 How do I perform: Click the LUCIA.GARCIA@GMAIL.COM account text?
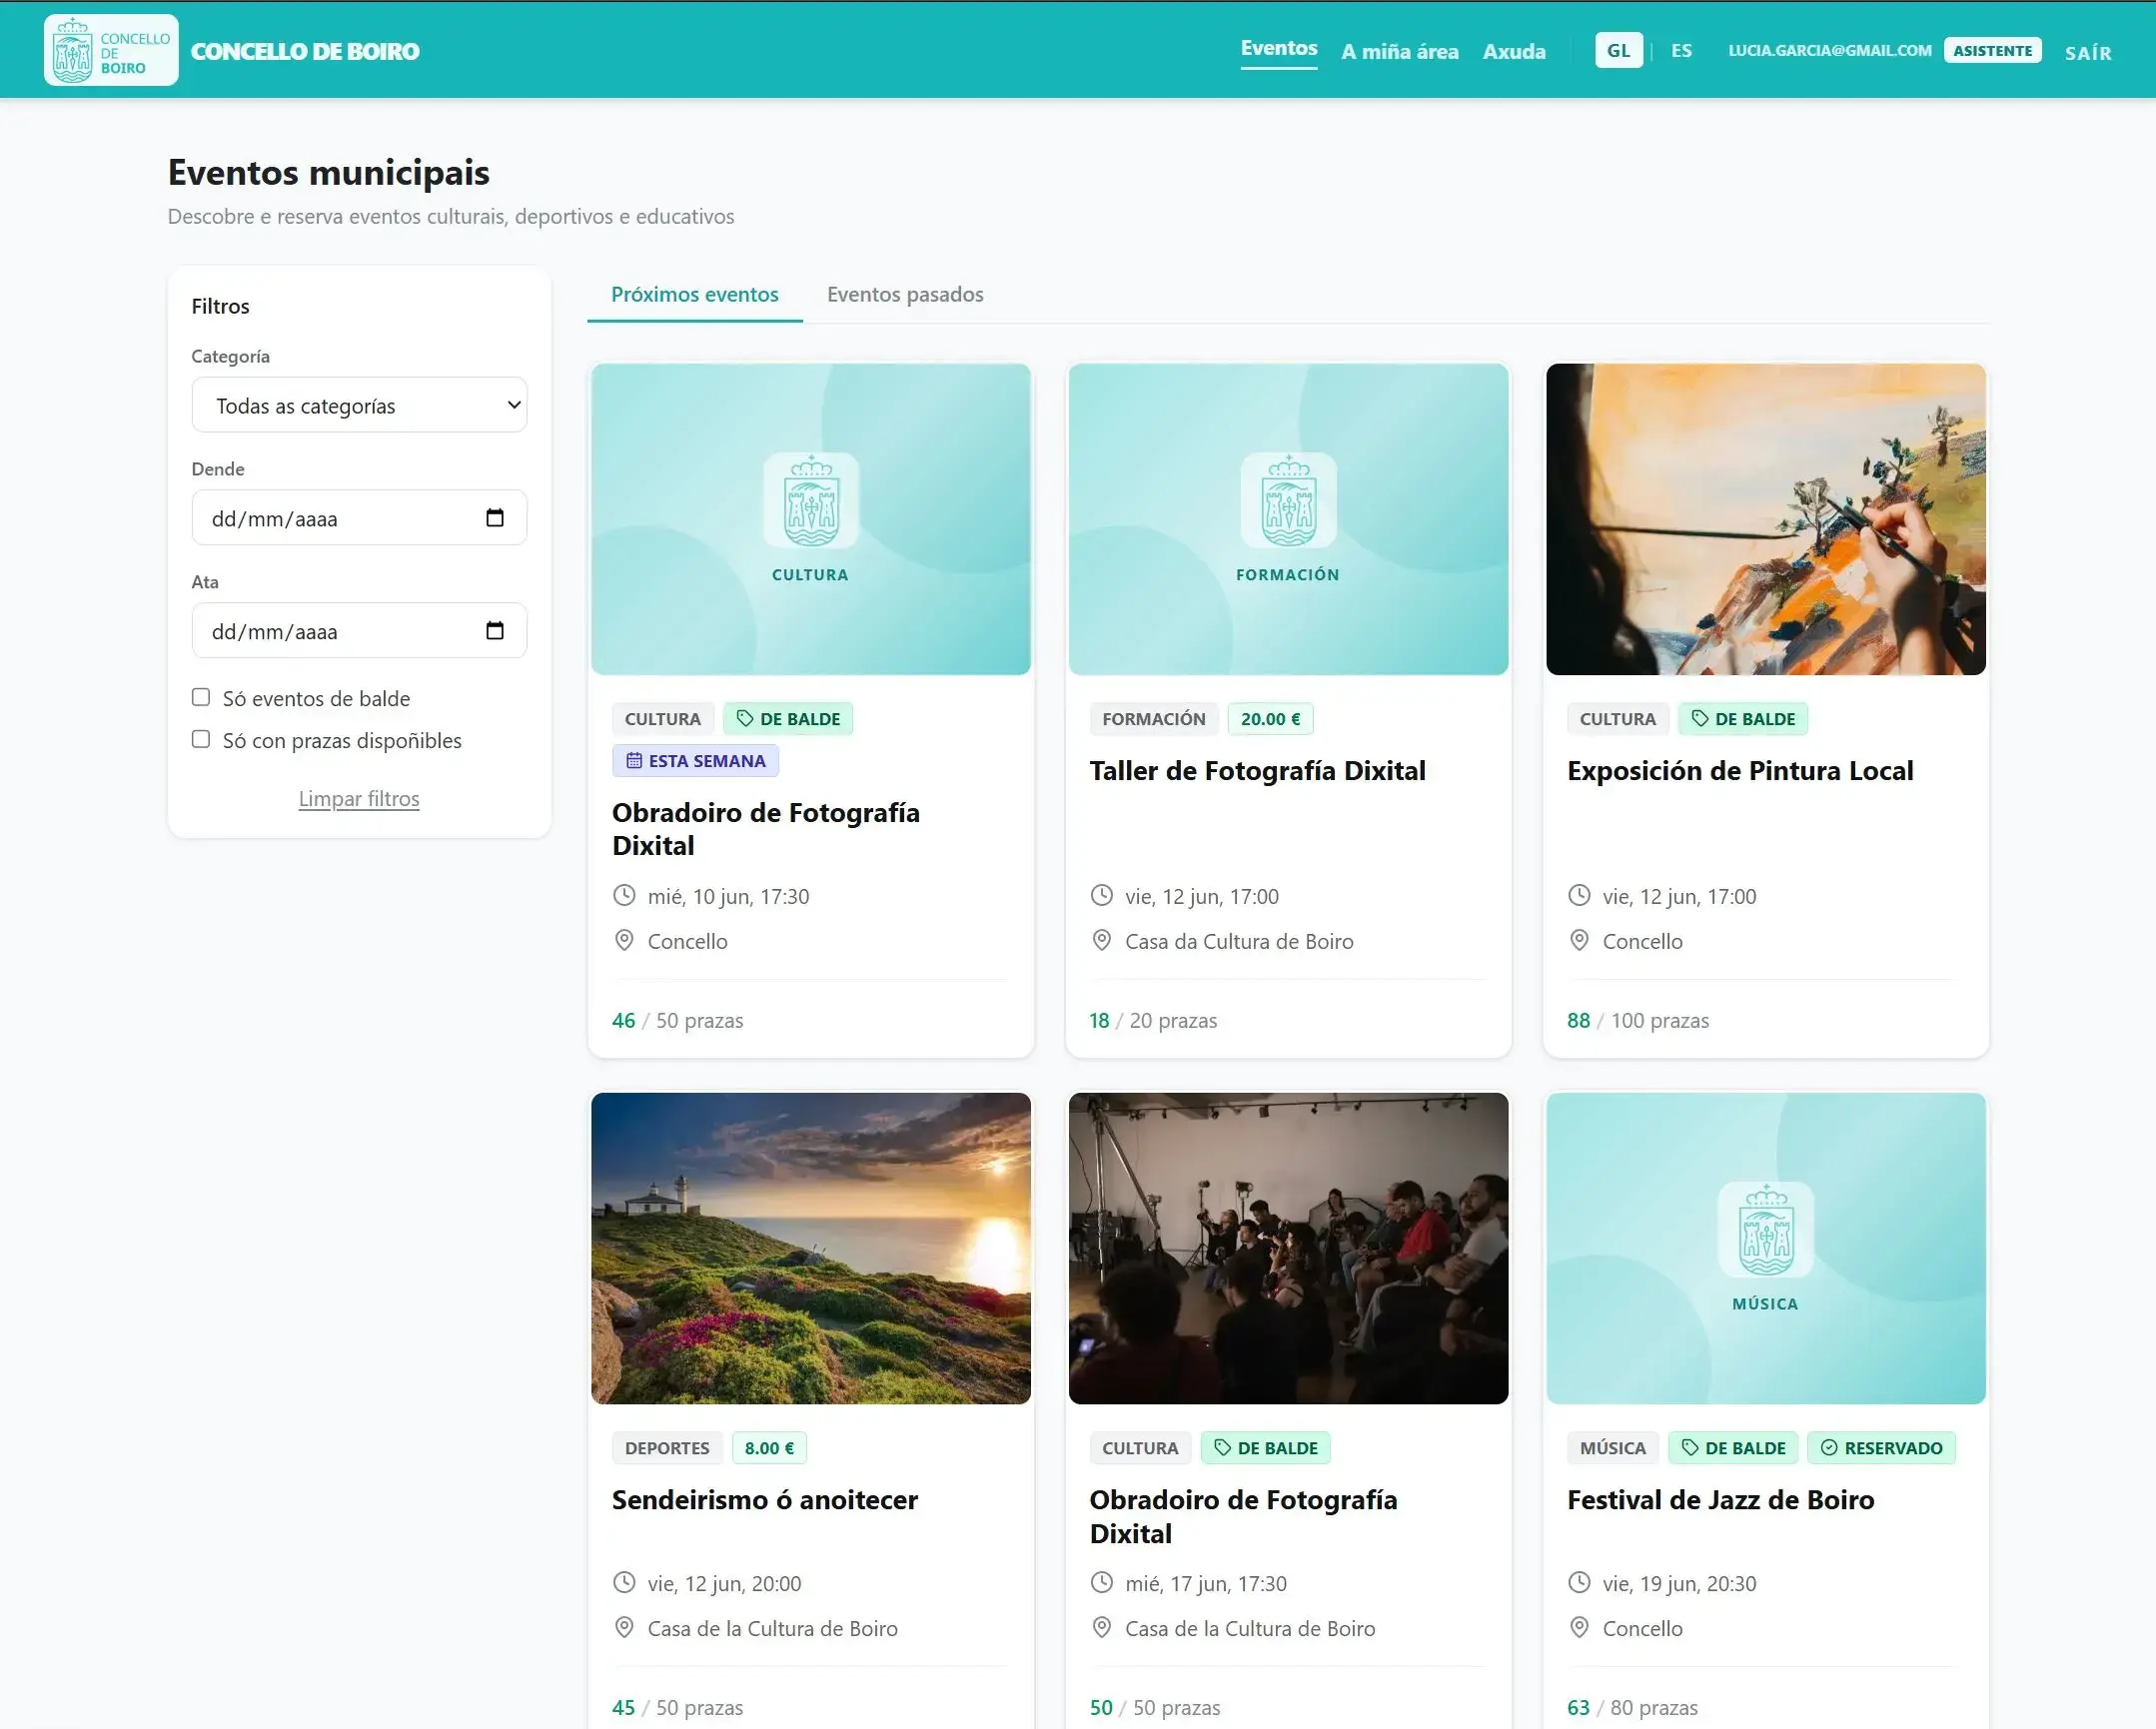coord(1830,50)
